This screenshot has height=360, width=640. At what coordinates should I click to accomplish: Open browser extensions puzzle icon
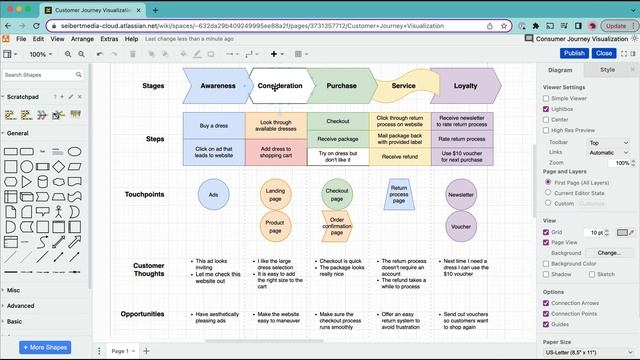[536, 26]
